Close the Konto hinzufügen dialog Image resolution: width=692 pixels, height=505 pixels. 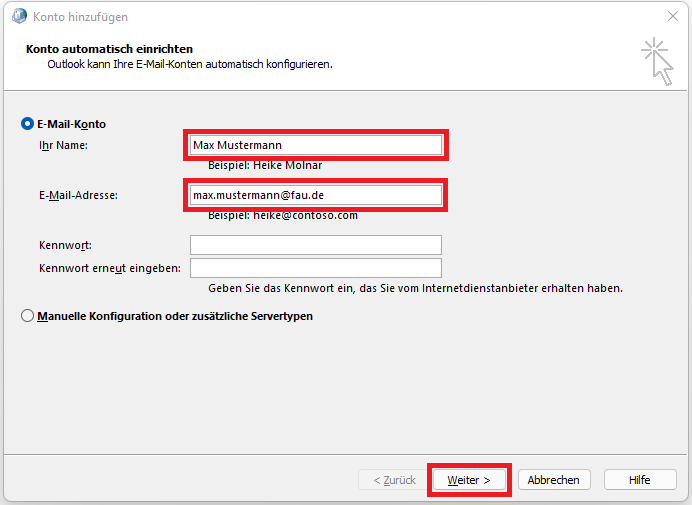click(671, 17)
